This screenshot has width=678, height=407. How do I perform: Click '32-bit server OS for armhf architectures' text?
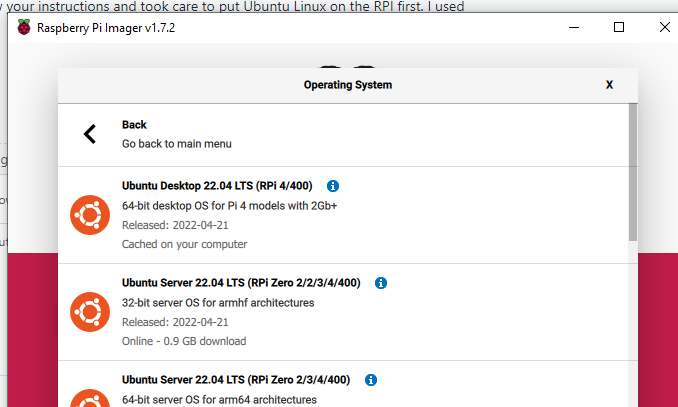click(x=218, y=302)
